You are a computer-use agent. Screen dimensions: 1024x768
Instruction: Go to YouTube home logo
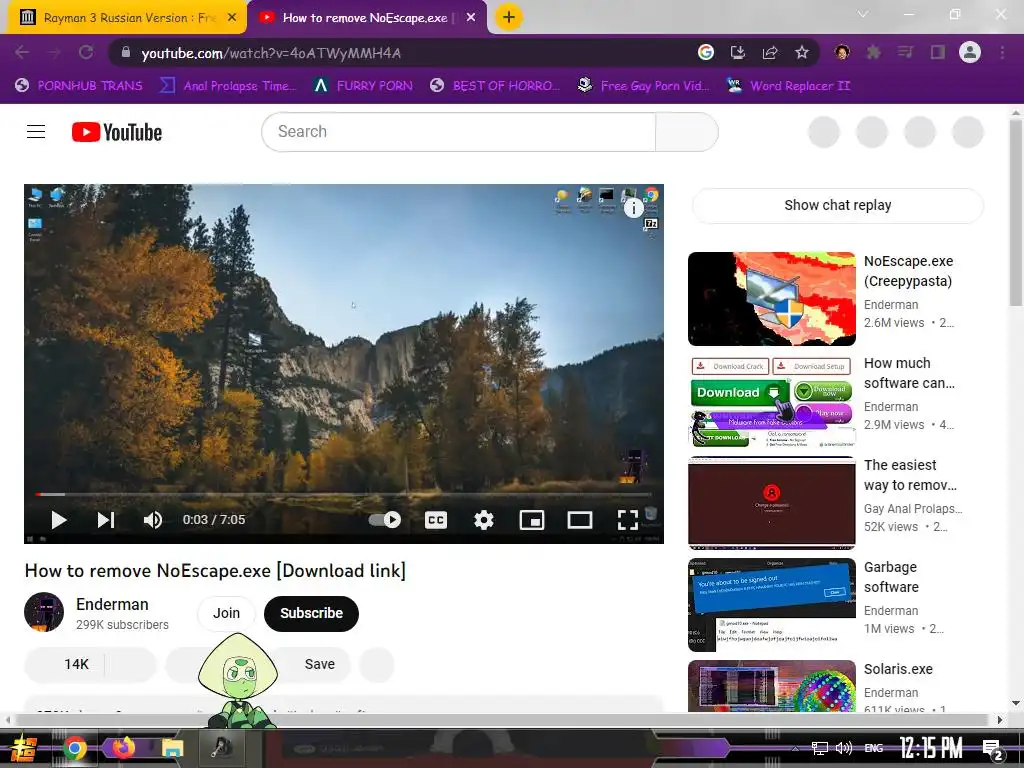click(117, 132)
